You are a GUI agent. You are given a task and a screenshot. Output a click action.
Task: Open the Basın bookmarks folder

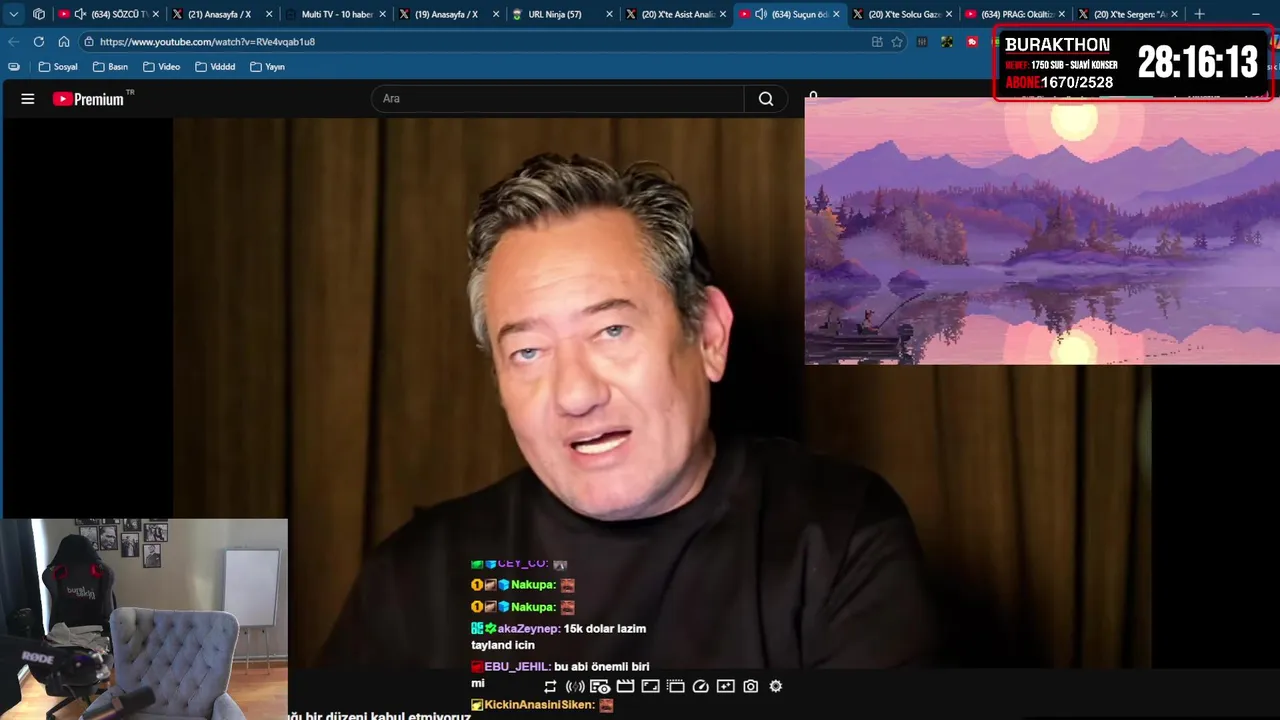click(x=110, y=67)
